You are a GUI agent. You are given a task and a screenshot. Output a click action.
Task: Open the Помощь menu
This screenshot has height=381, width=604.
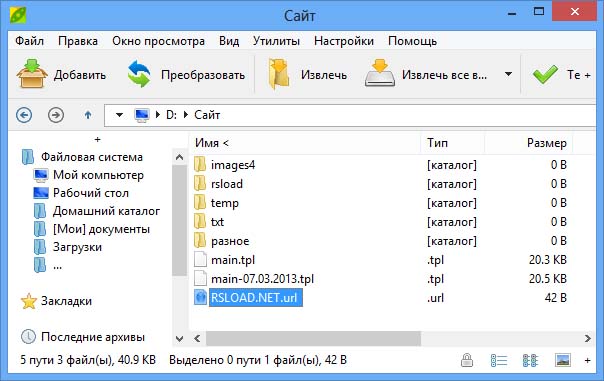[412, 41]
